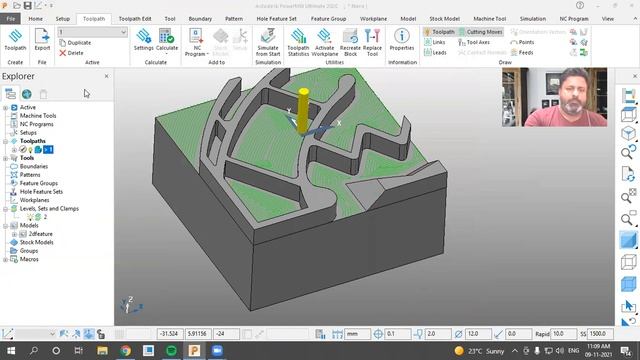
Task: Toggle Links draw option
Action: pos(435,42)
